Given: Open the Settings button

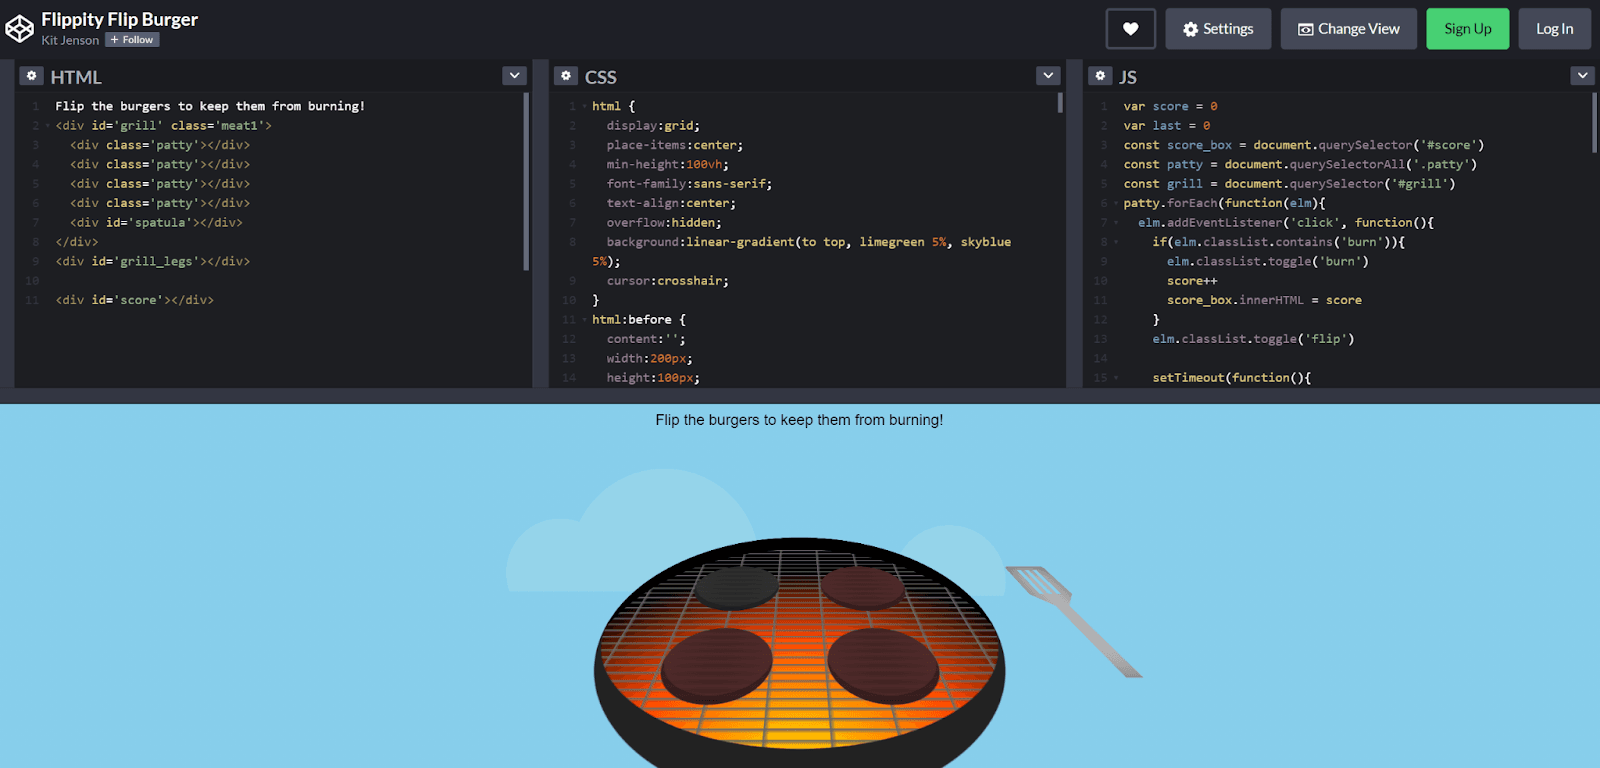Looking at the screenshot, I should point(1217,29).
